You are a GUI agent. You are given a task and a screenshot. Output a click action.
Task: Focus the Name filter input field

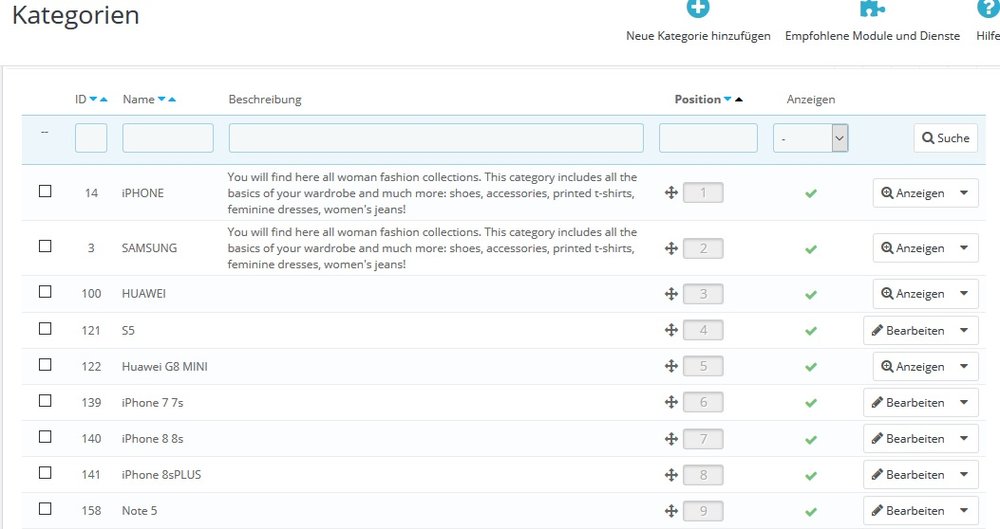[168, 138]
